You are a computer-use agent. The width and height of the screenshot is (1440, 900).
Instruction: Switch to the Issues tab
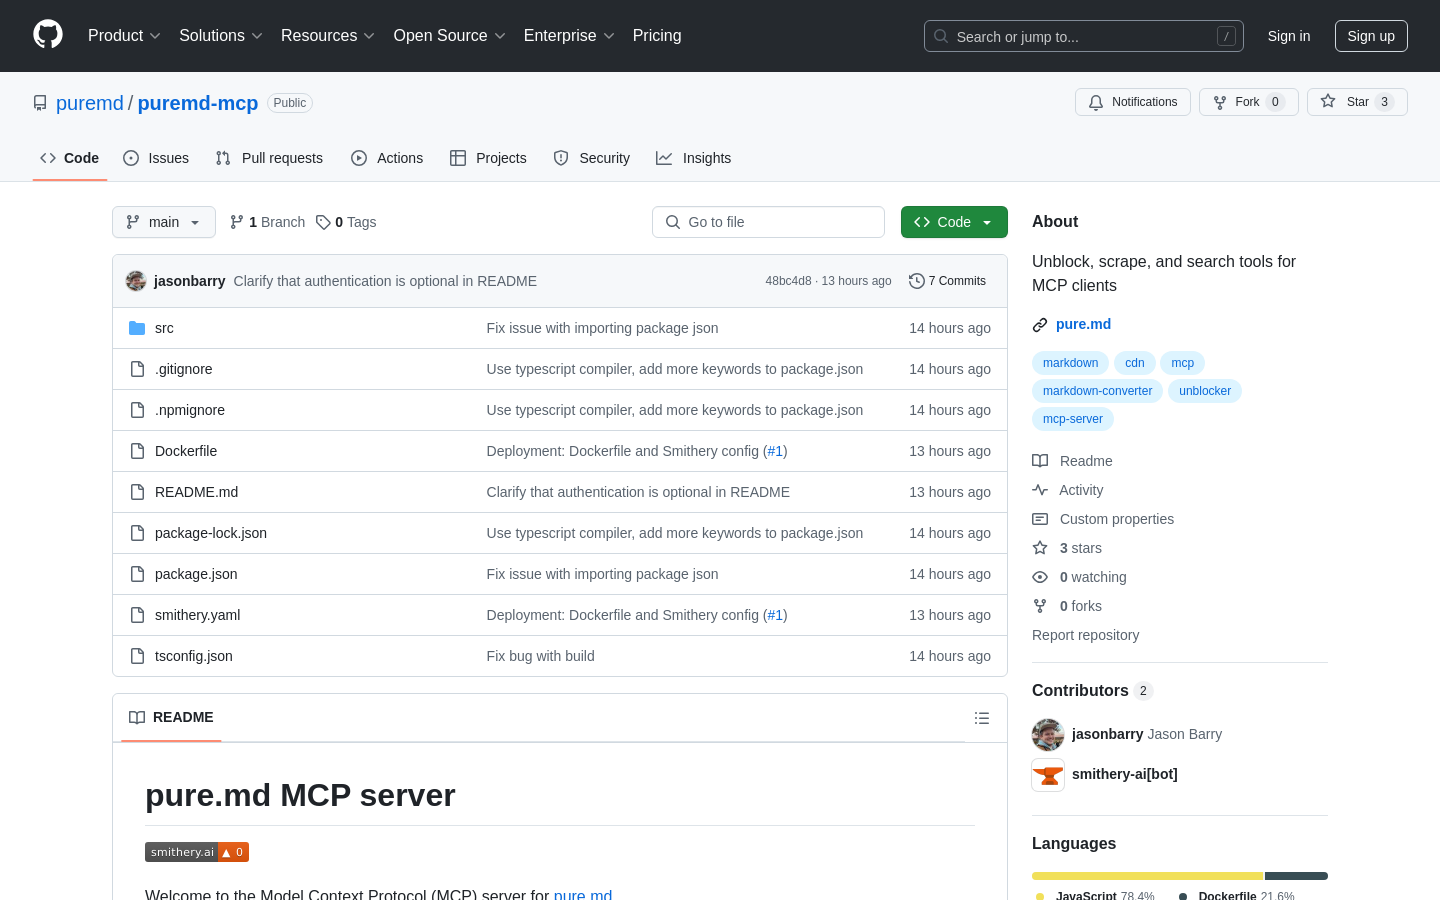coord(156,158)
